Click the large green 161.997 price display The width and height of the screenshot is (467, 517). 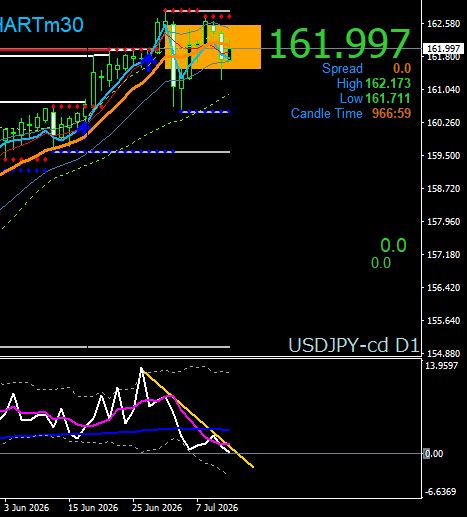340,44
